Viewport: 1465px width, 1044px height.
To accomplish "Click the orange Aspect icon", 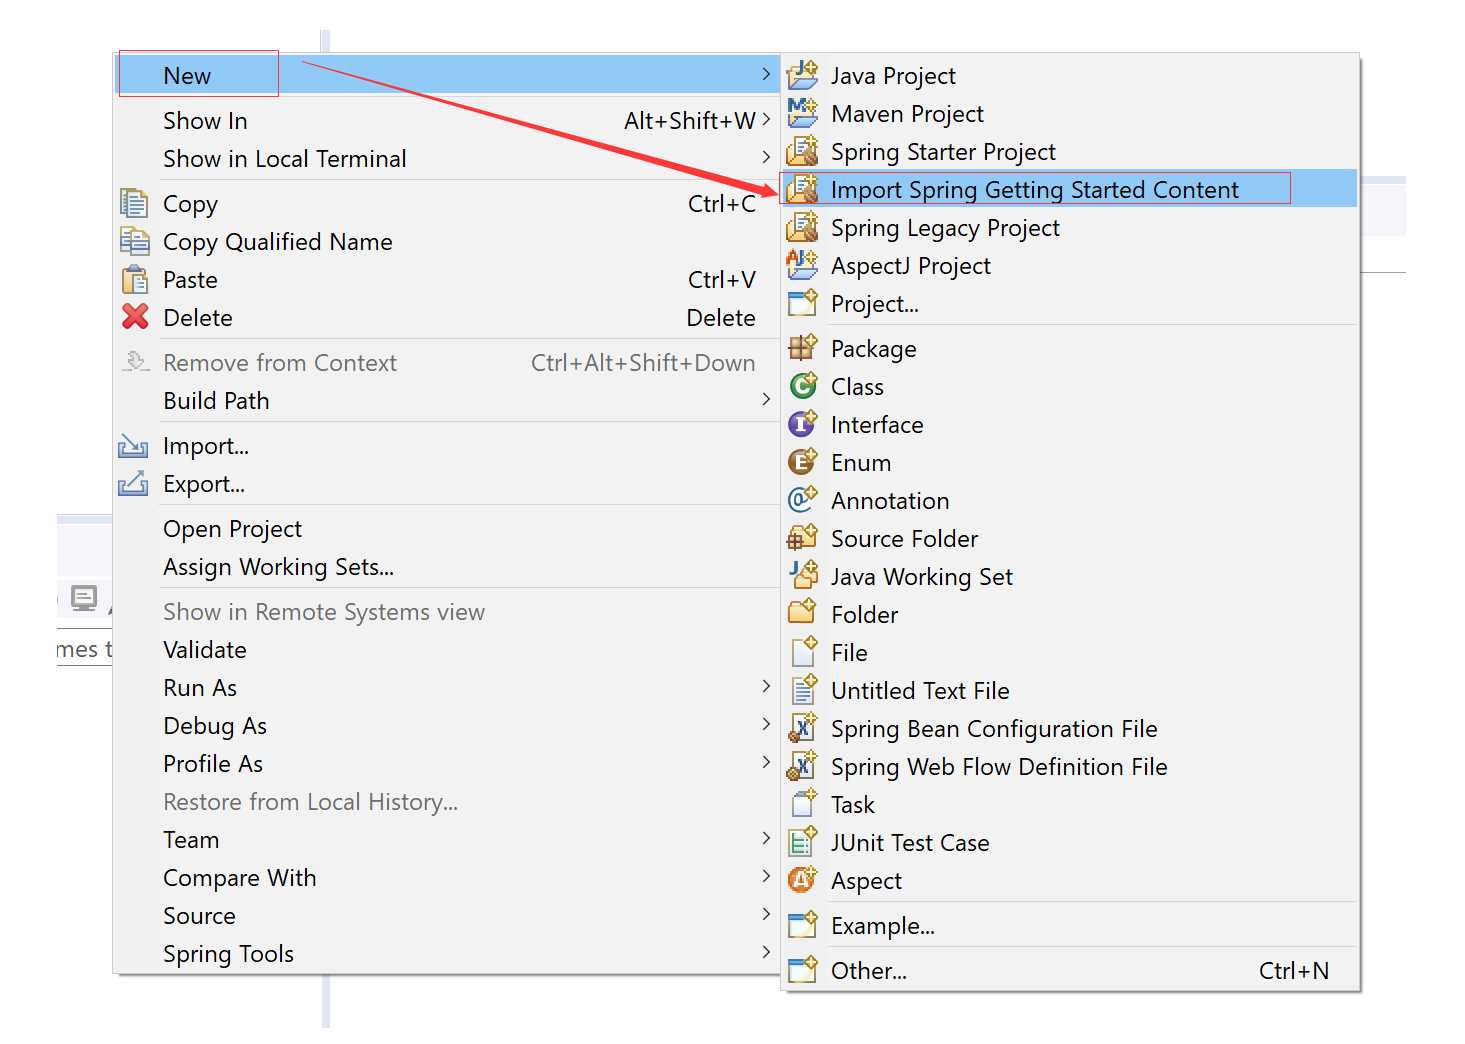I will click(802, 880).
